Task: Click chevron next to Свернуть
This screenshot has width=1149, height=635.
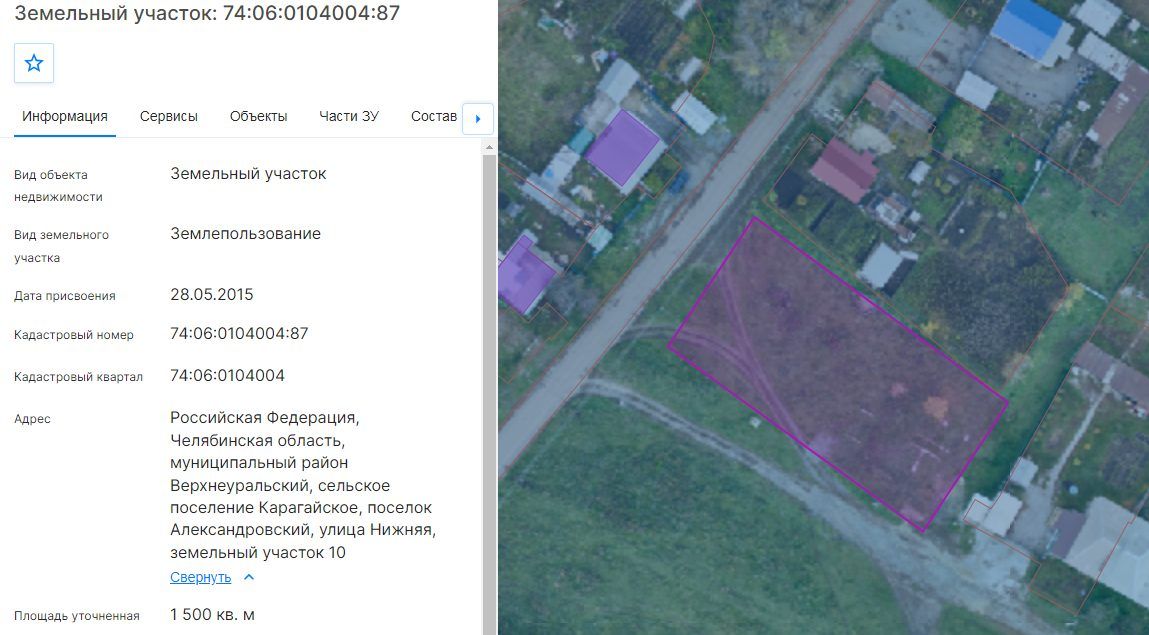Action: pos(248,577)
